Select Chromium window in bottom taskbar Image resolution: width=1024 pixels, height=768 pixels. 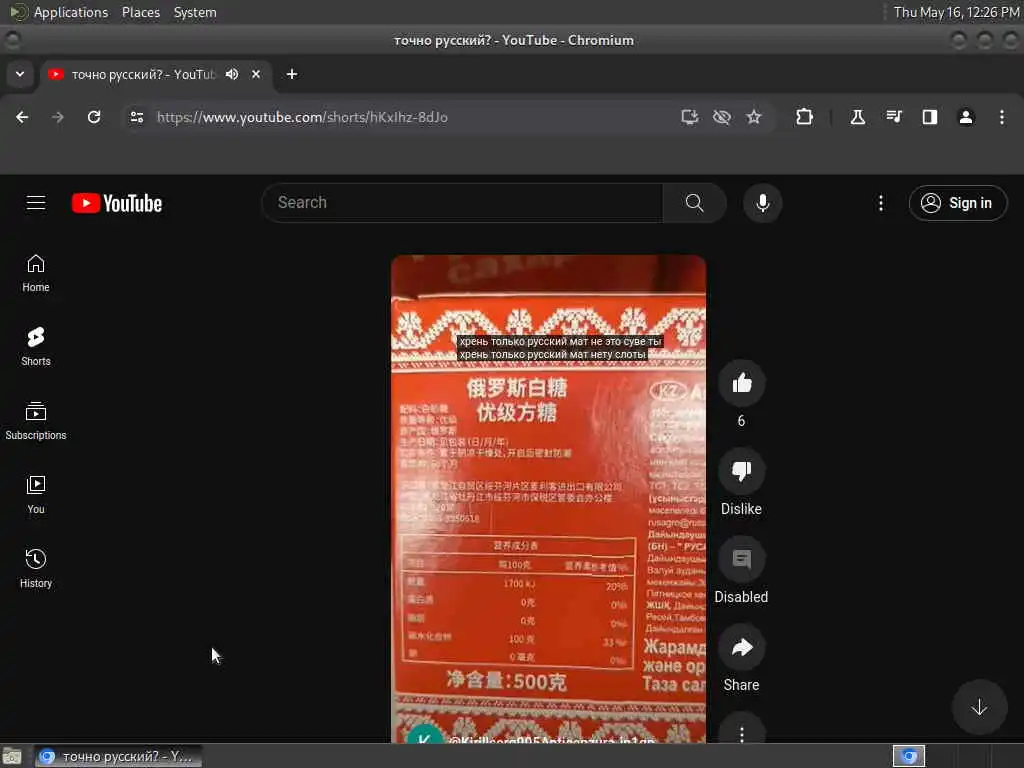119,756
